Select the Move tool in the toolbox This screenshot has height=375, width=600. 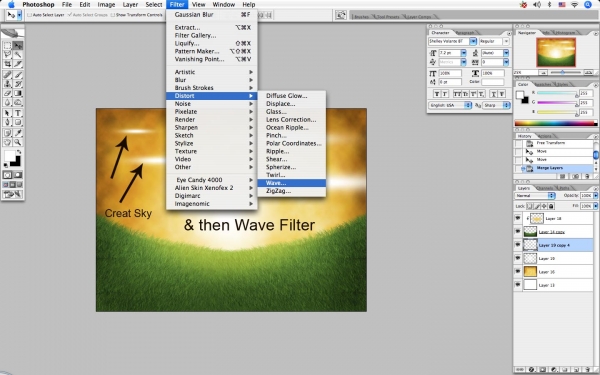coord(18,46)
